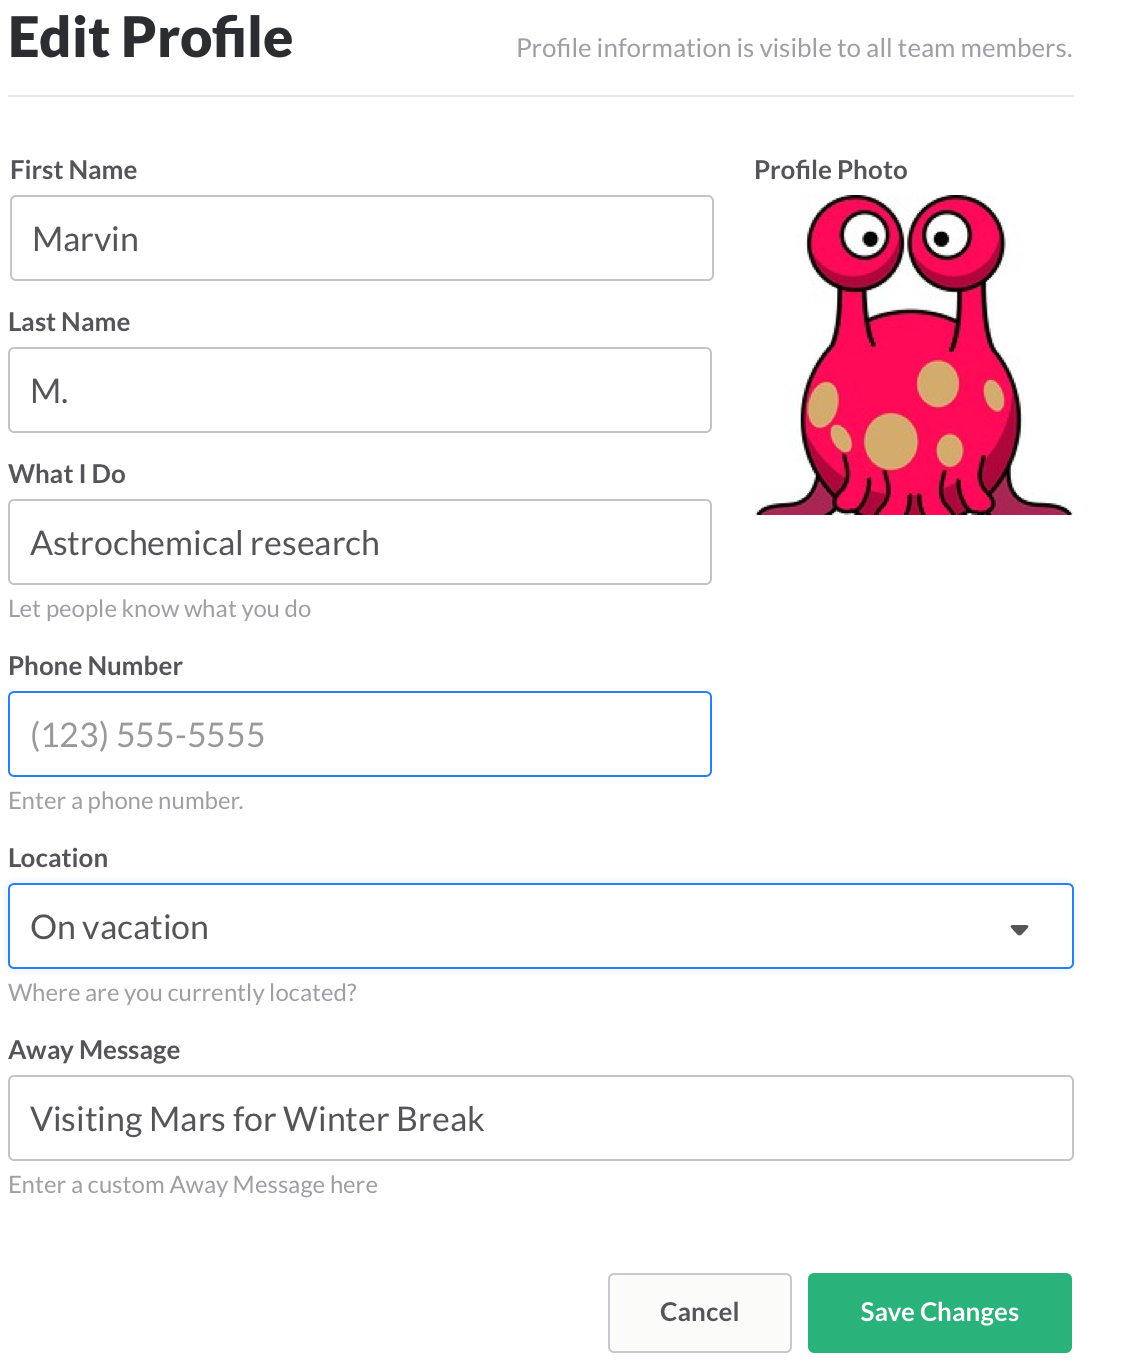Viewport: 1128px width, 1371px height.
Task: Click the 'What I Do' label
Action: pos(67,474)
